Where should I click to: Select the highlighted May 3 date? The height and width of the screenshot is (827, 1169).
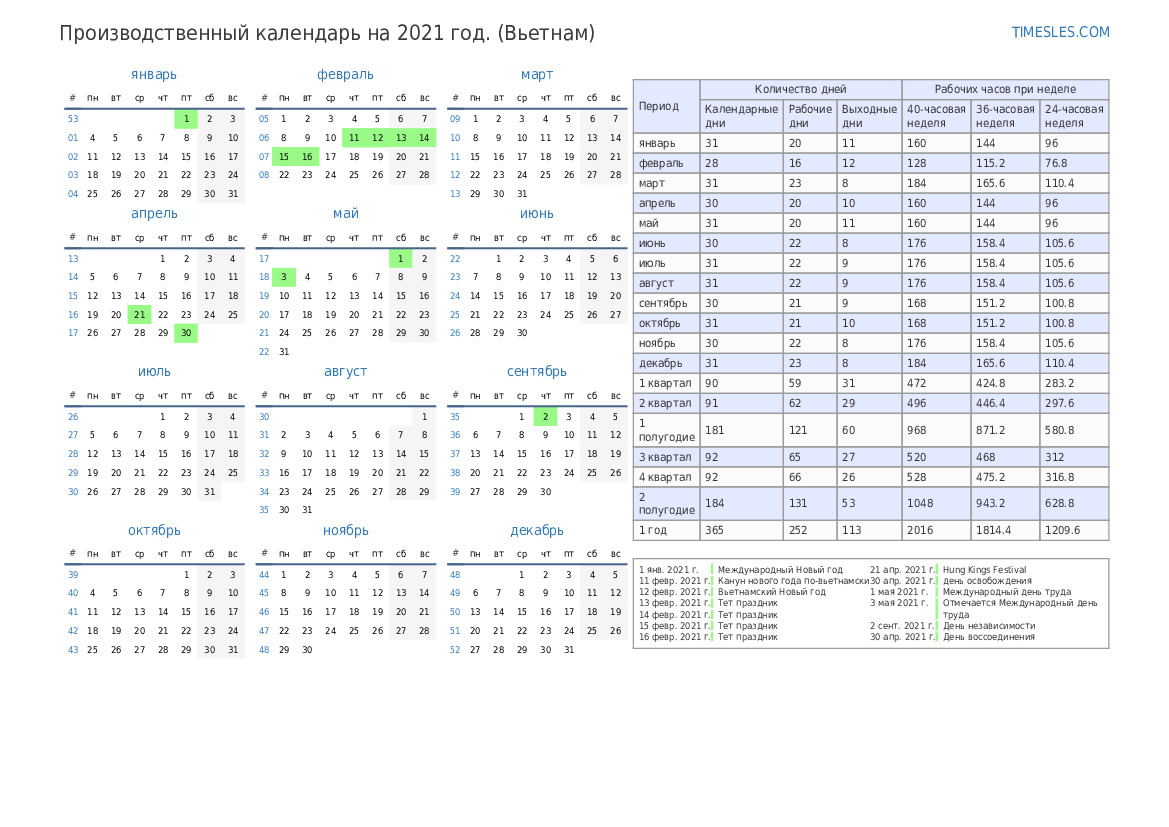[283, 277]
